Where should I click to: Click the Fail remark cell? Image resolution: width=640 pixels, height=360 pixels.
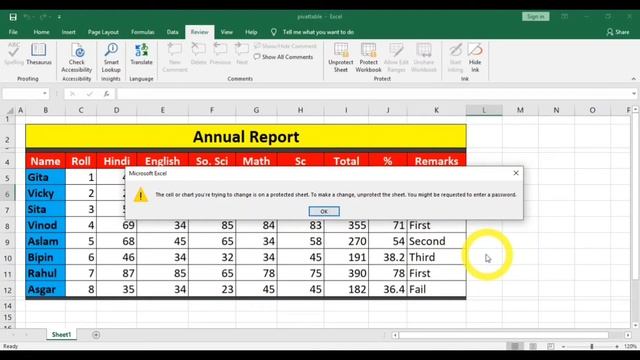pyautogui.click(x=436, y=289)
